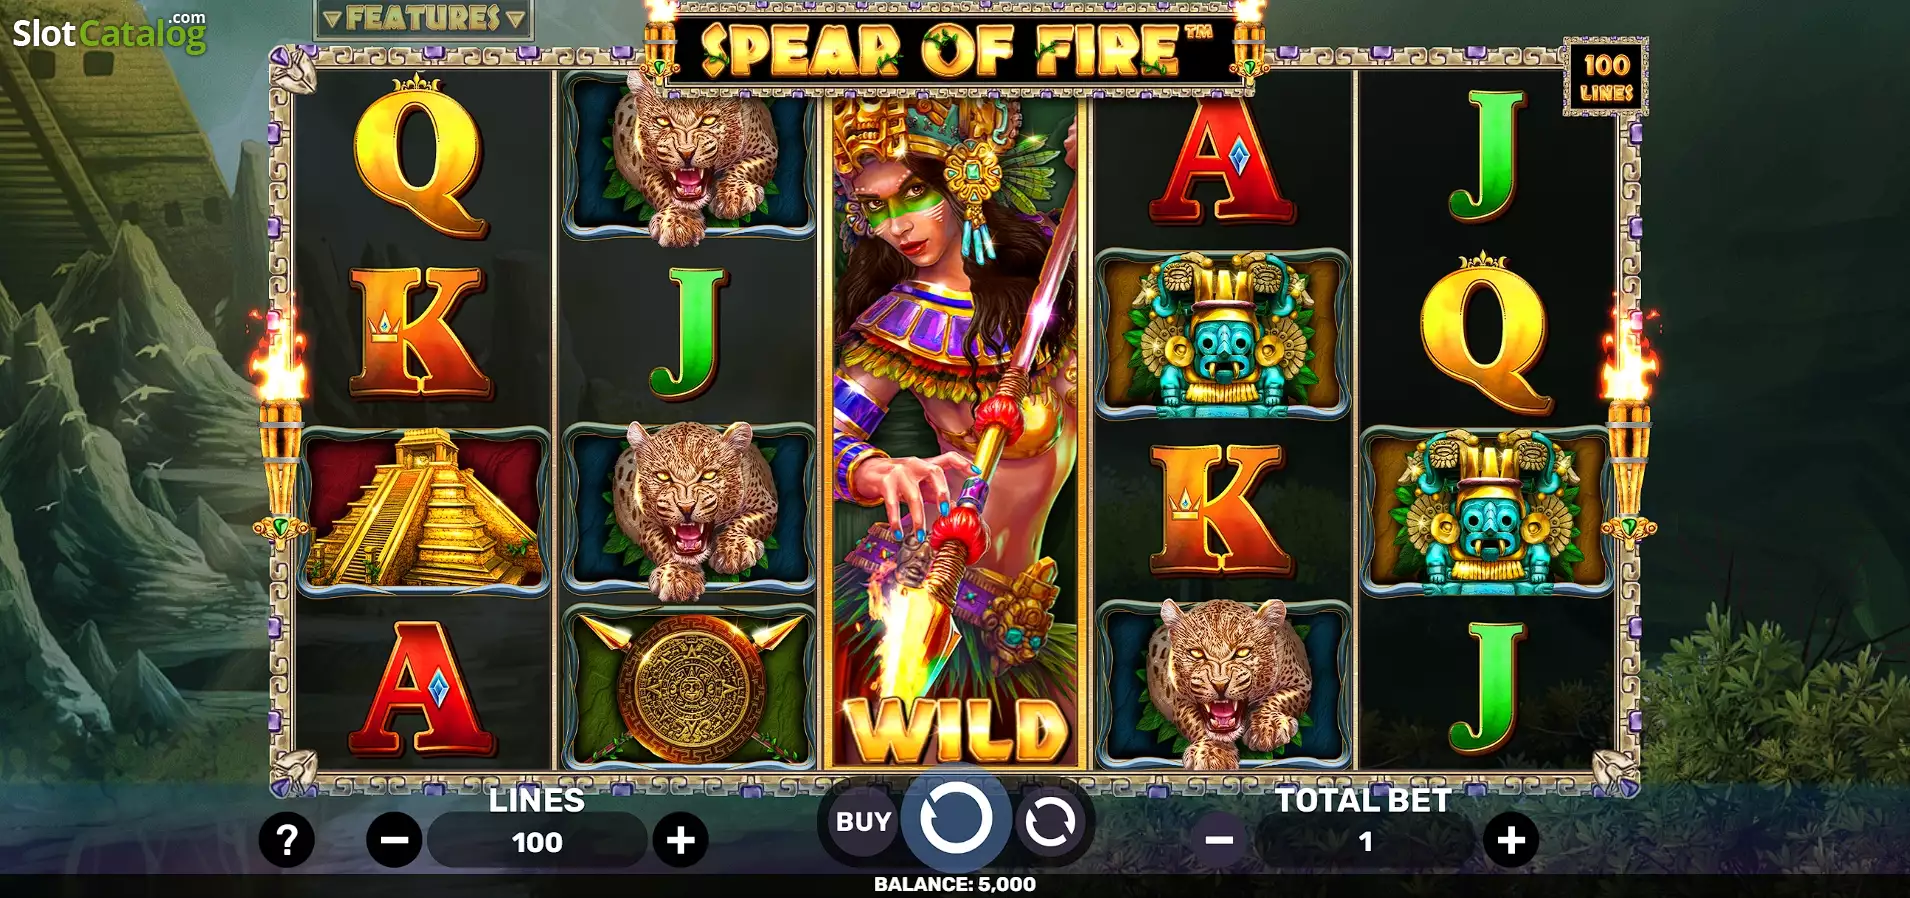
Task: Increase total bet with plus button
Action: coord(1511,840)
